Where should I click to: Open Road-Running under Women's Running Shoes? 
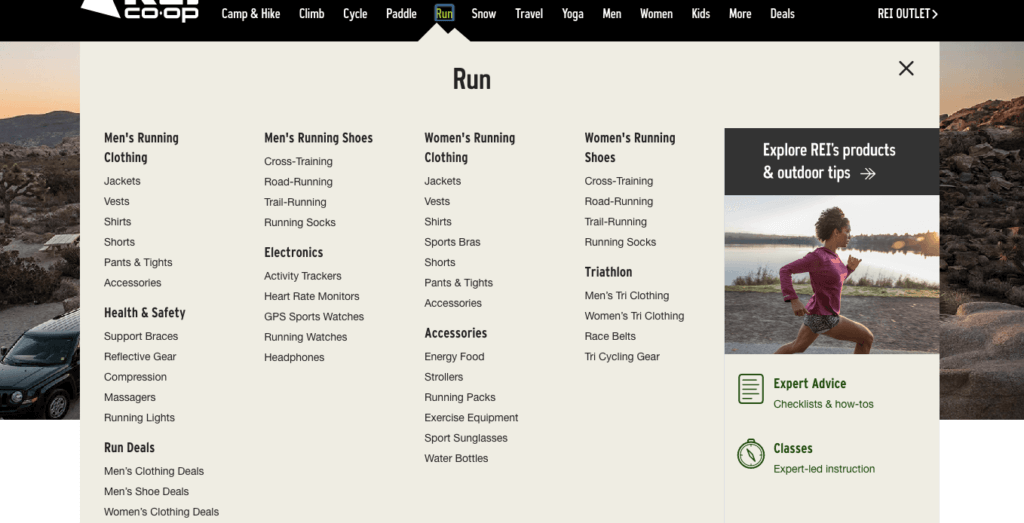pos(618,201)
